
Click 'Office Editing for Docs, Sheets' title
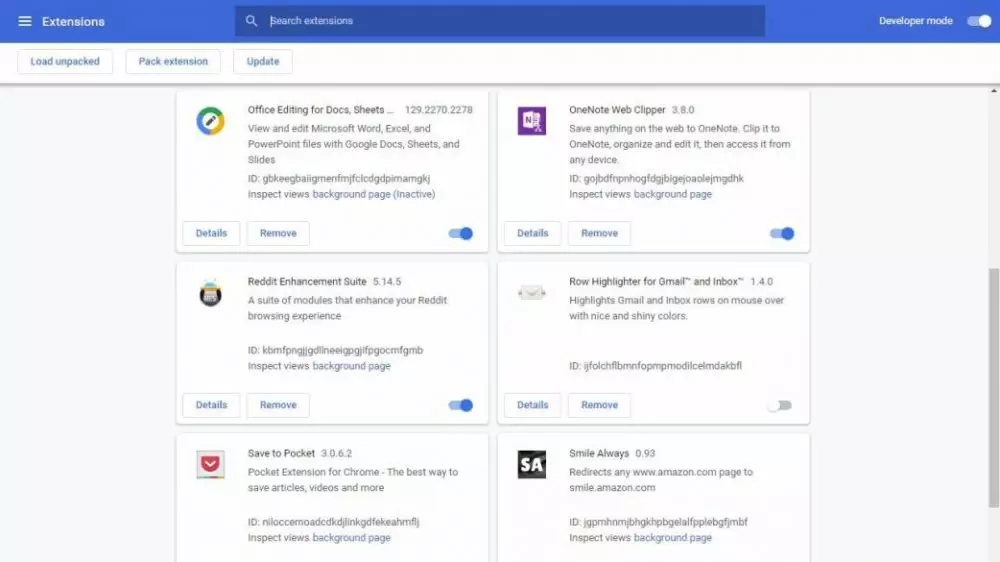tap(321, 110)
